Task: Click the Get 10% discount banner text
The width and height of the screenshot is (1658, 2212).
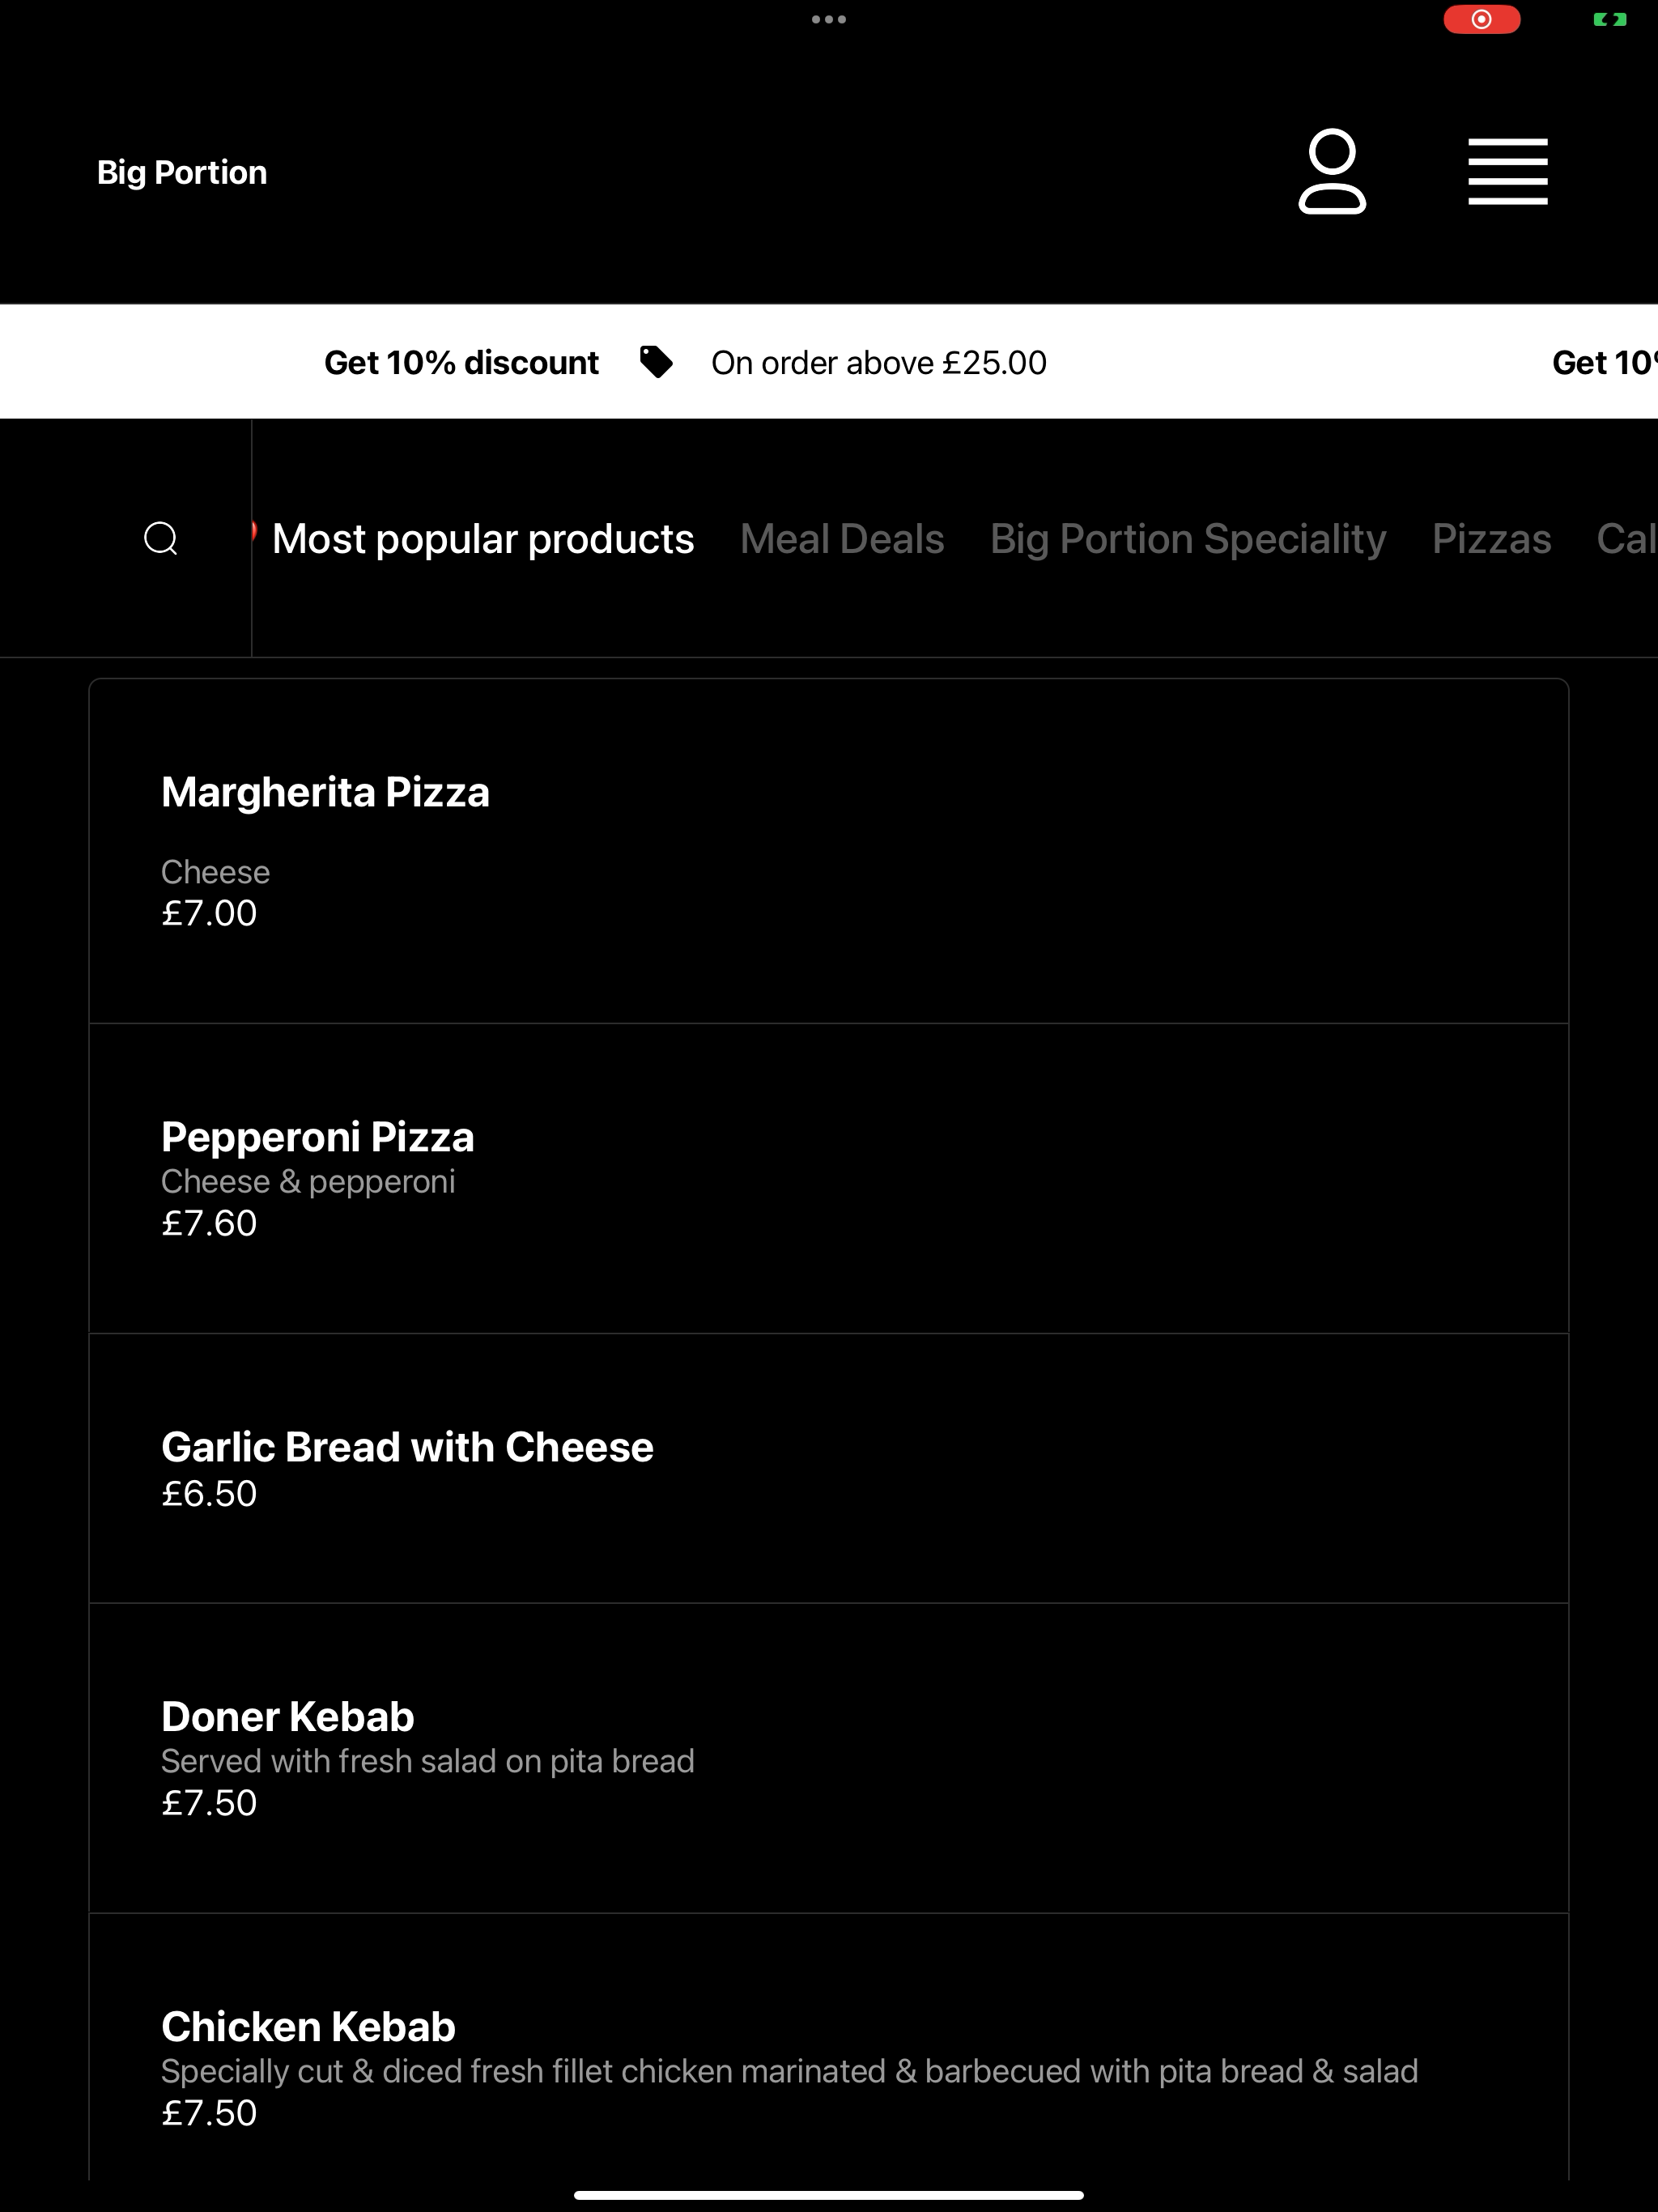Action: (461, 362)
